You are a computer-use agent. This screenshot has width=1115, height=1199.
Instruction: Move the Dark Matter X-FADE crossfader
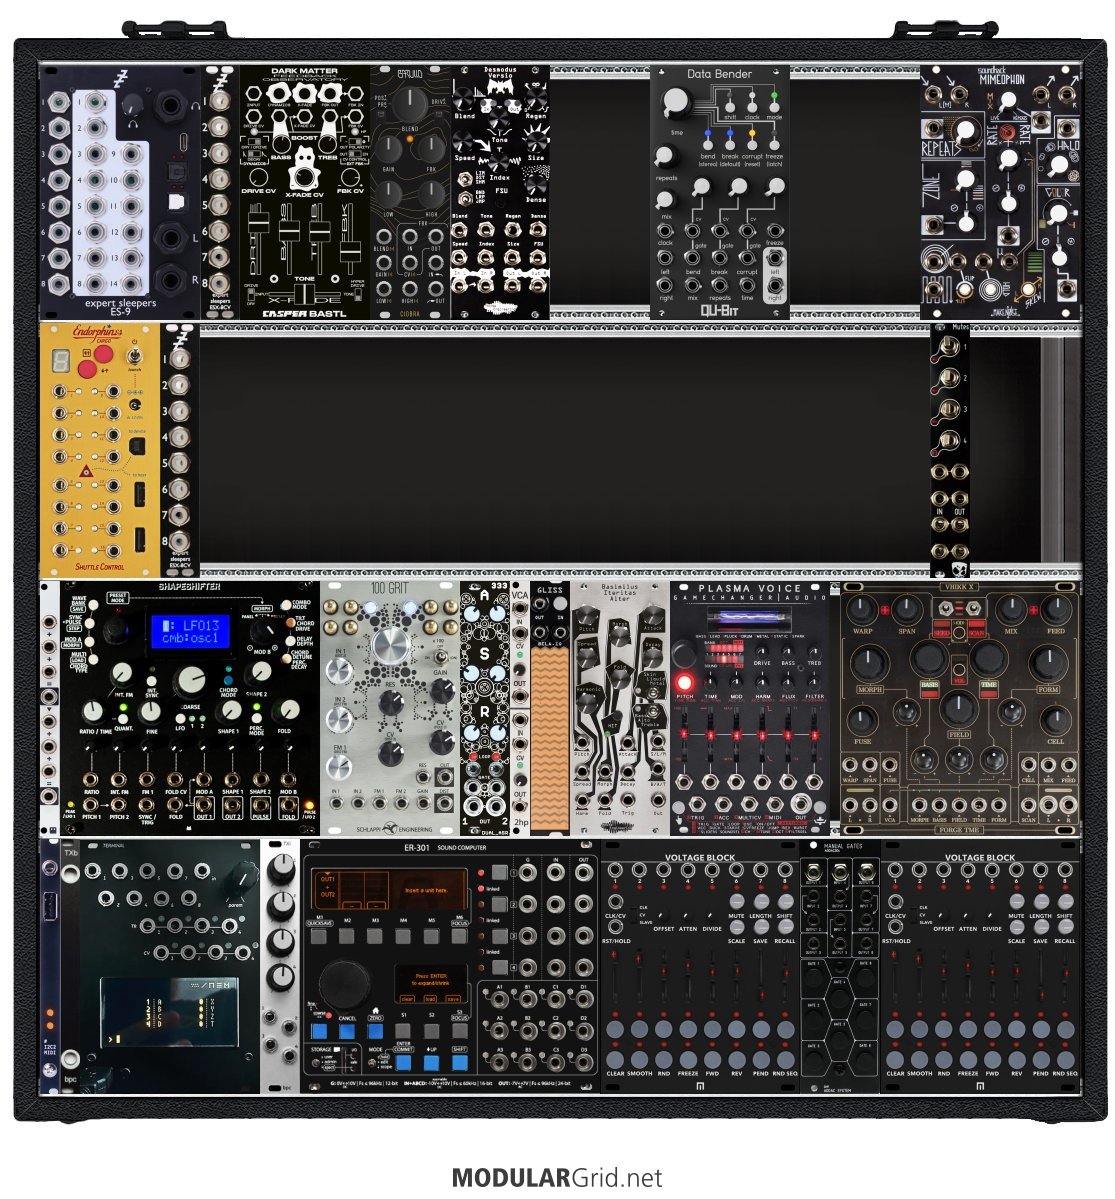(304, 295)
